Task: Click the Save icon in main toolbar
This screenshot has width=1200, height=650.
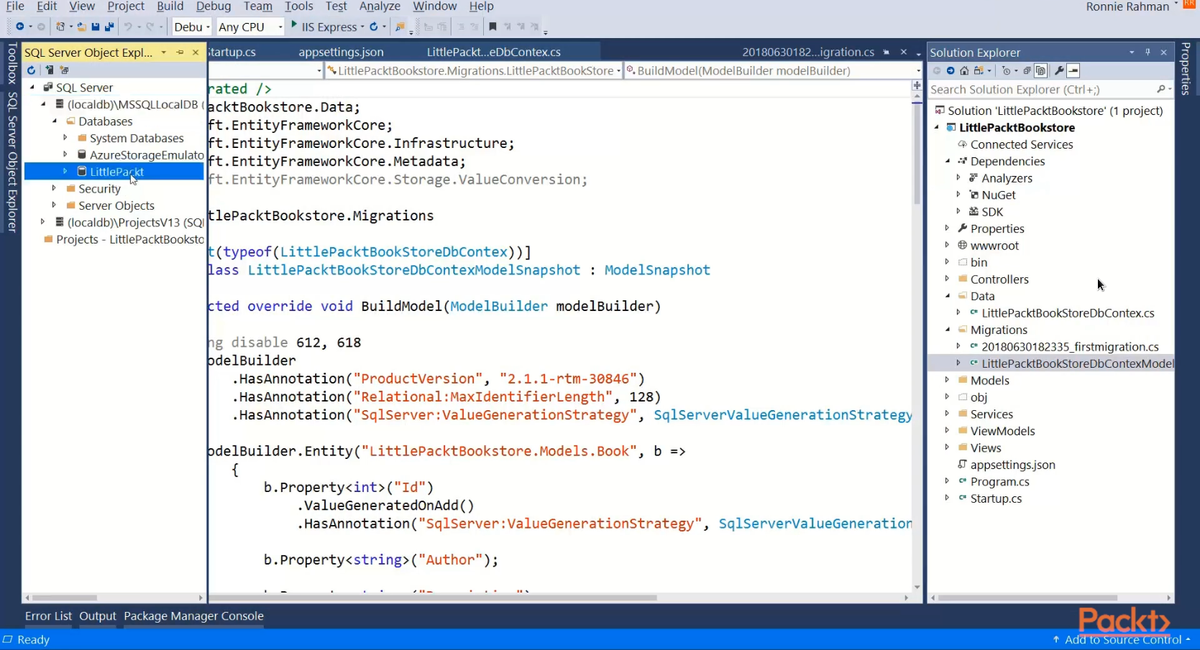Action: (95, 26)
